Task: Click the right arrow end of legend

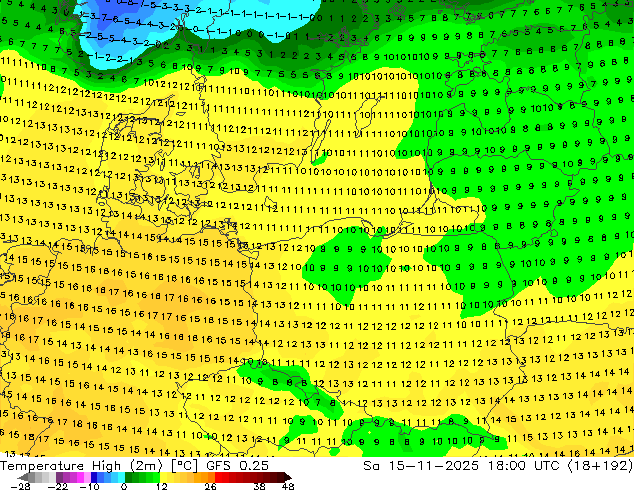Action: [288, 477]
